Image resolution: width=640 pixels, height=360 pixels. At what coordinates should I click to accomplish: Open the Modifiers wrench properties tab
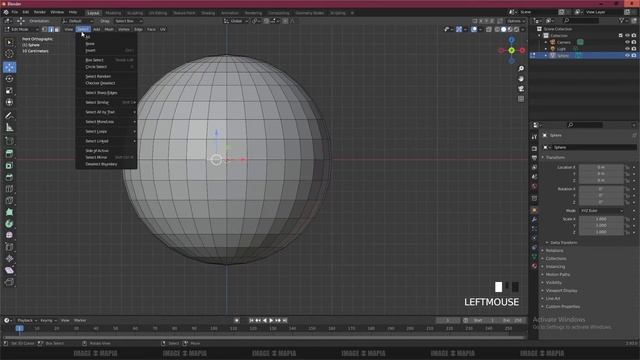coord(534,220)
